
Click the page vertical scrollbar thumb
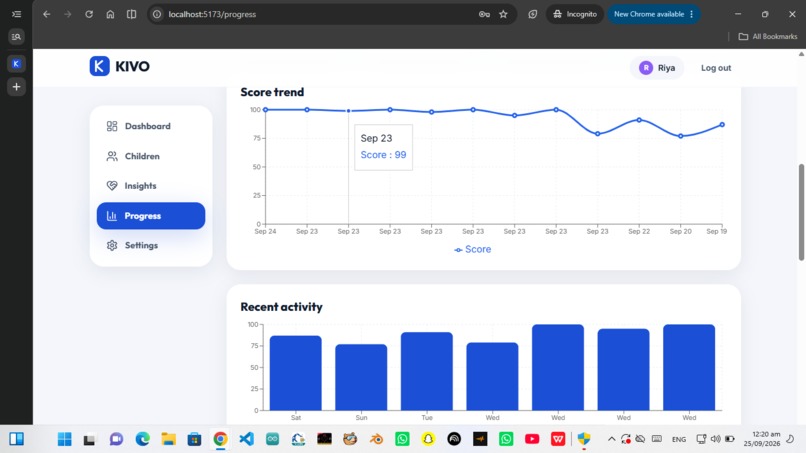801,212
